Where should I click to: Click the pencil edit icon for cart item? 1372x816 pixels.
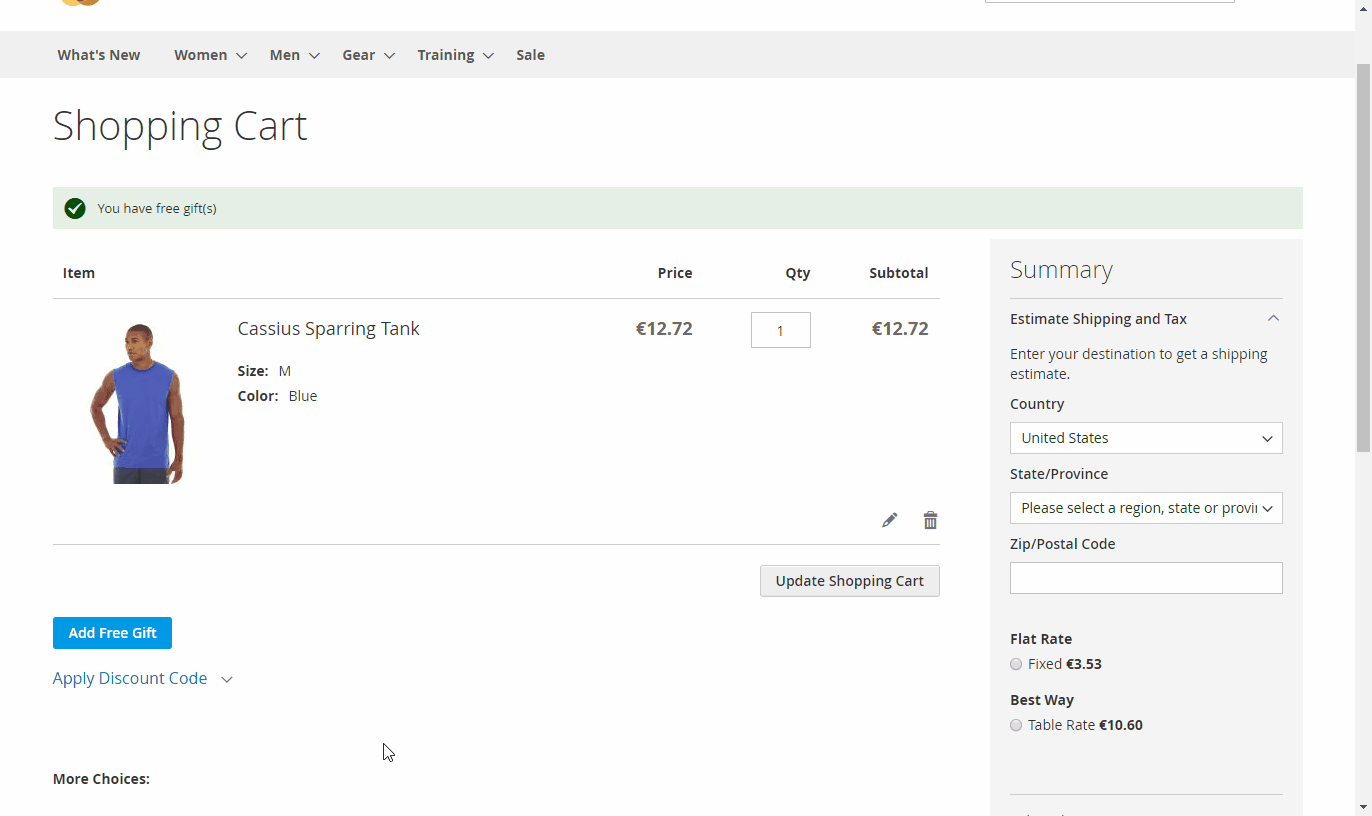pyautogui.click(x=889, y=520)
